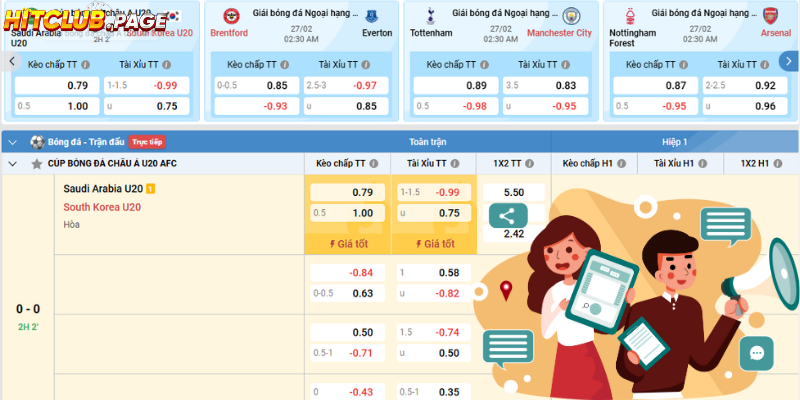Click the Brentford team crest

(229, 16)
